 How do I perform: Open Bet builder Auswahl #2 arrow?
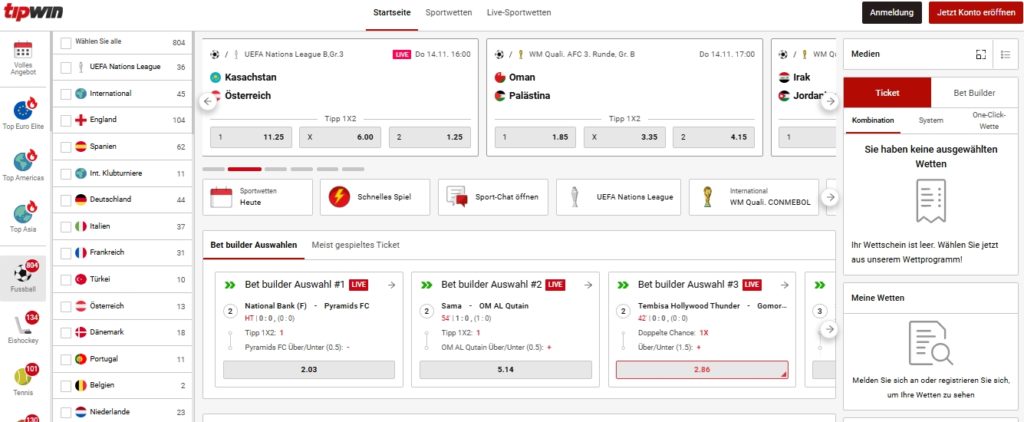pyautogui.click(x=588, y=285)
